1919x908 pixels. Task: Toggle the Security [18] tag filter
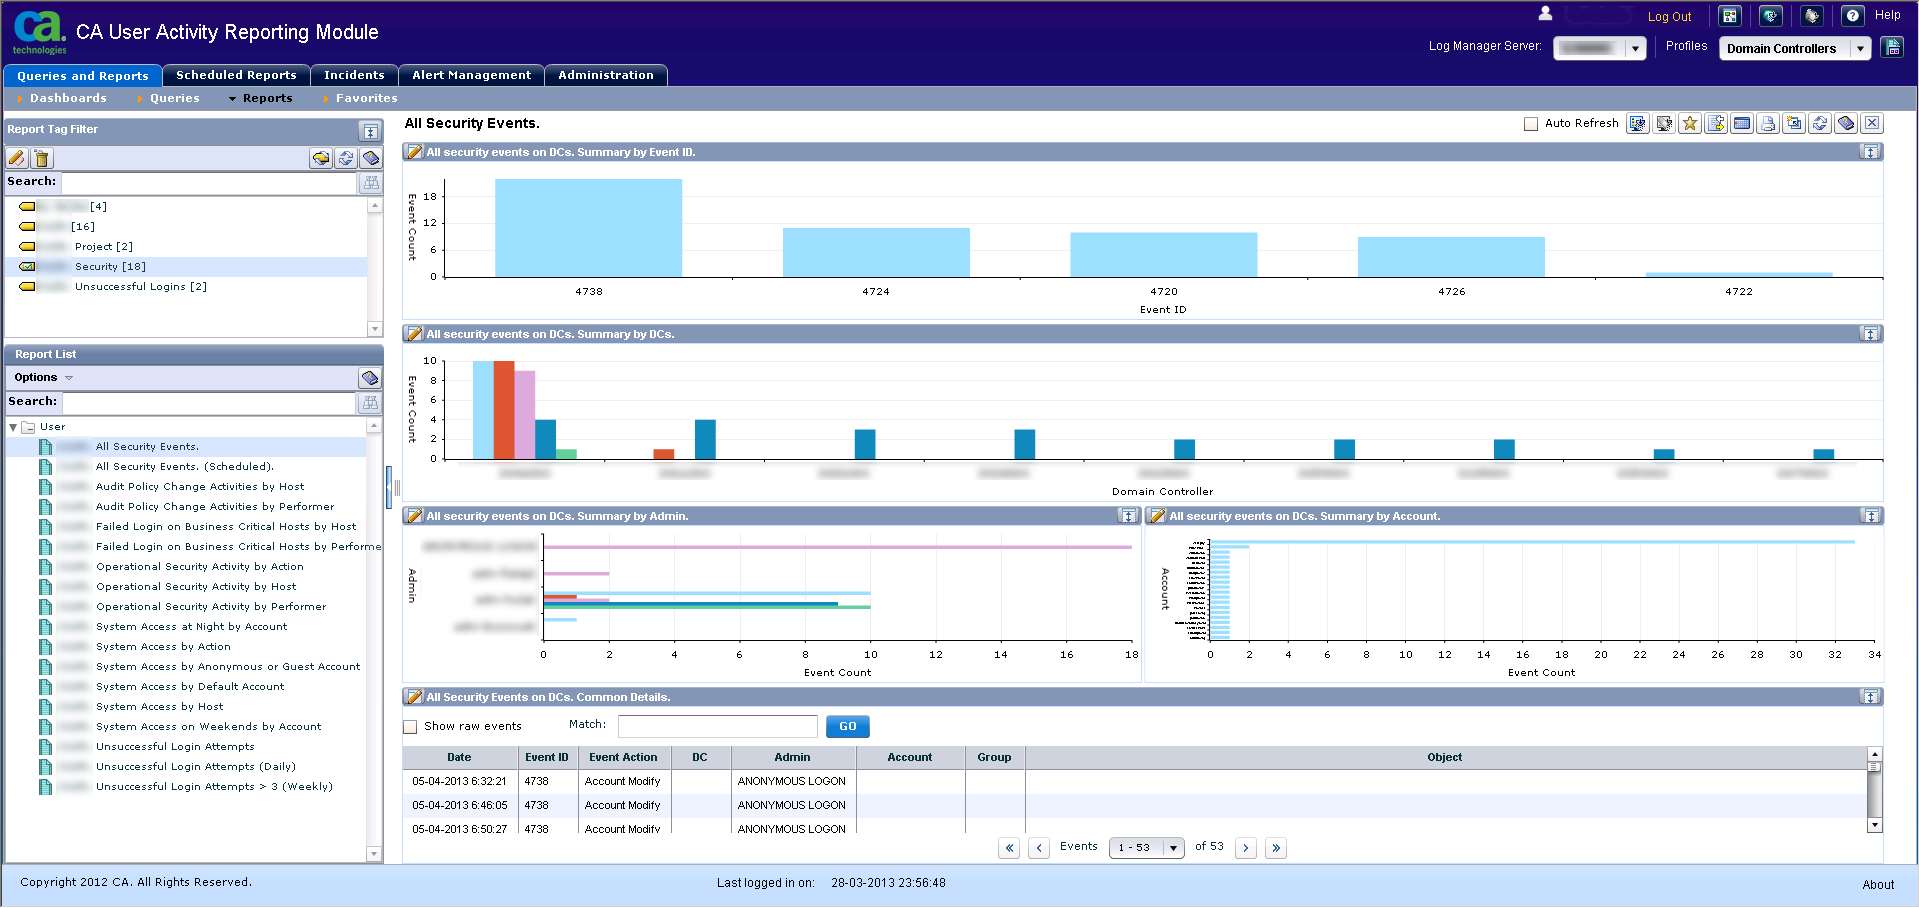coord(187,267)
